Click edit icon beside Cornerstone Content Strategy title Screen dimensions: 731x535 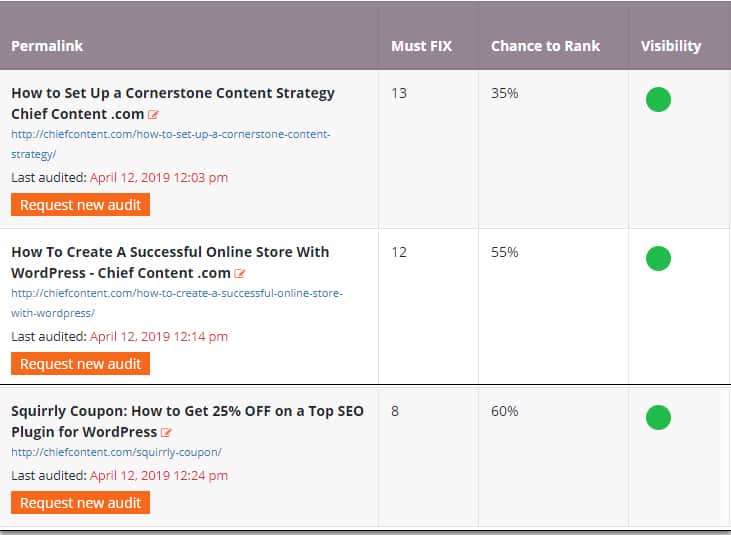click(x=154, y=115)
